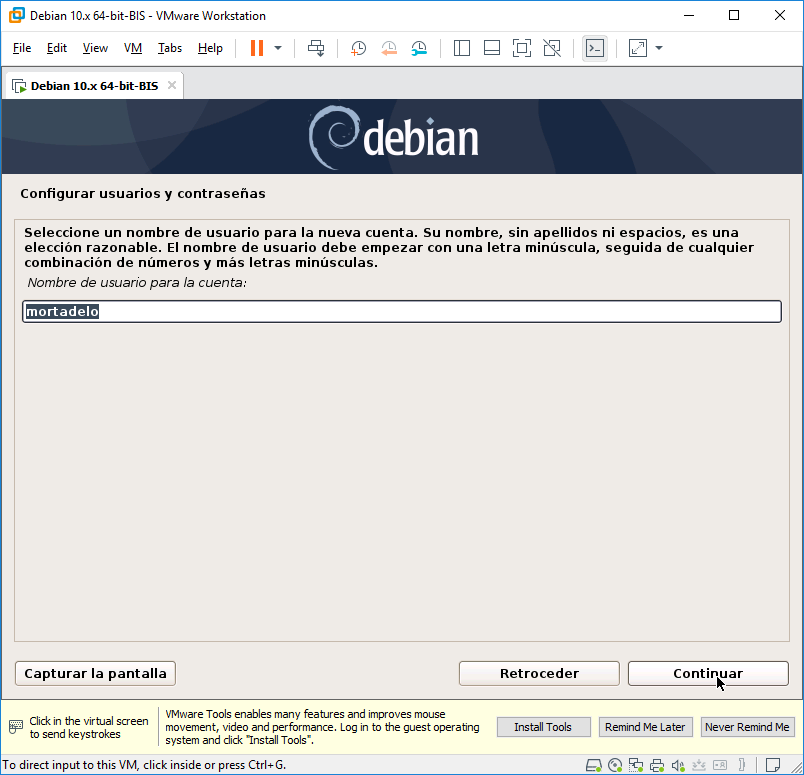
Task: Click the Retroceder button
Action: point(539,673)
